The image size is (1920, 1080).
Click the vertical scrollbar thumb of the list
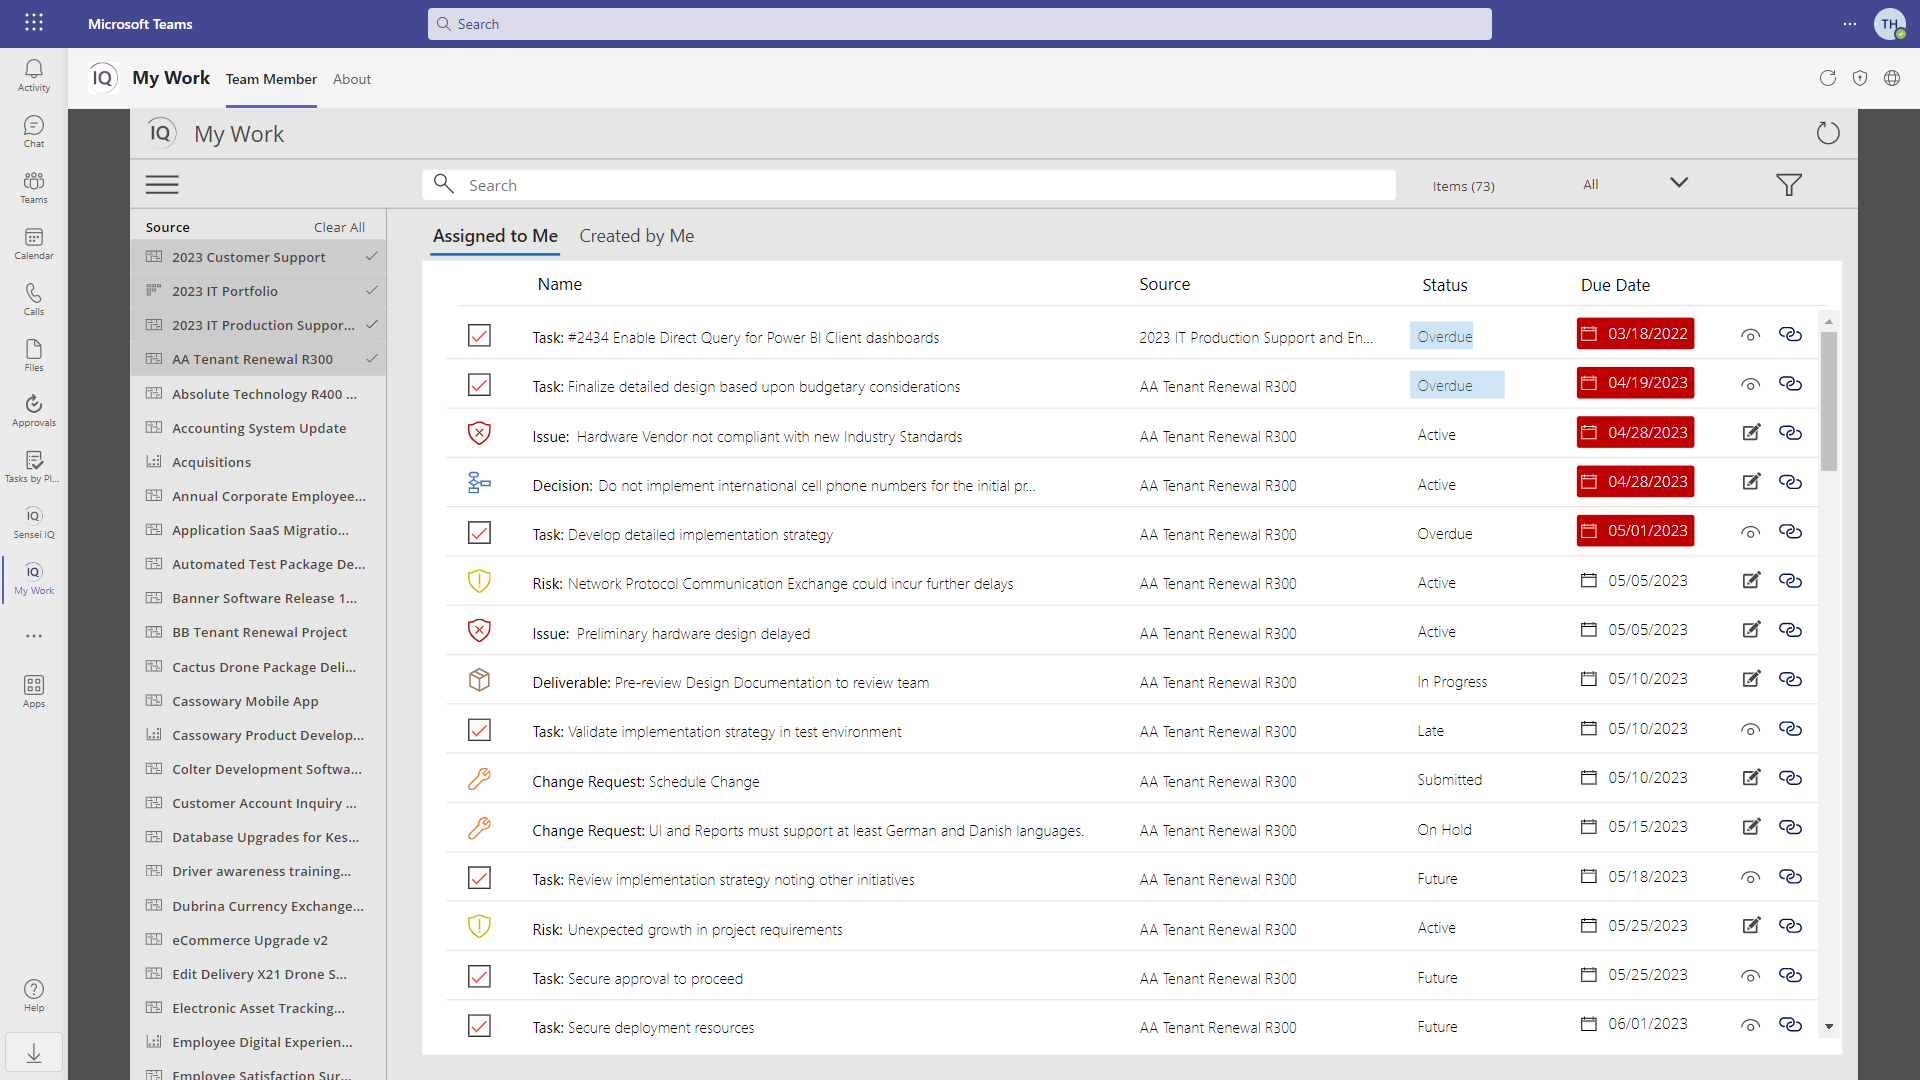point(1829,400)
